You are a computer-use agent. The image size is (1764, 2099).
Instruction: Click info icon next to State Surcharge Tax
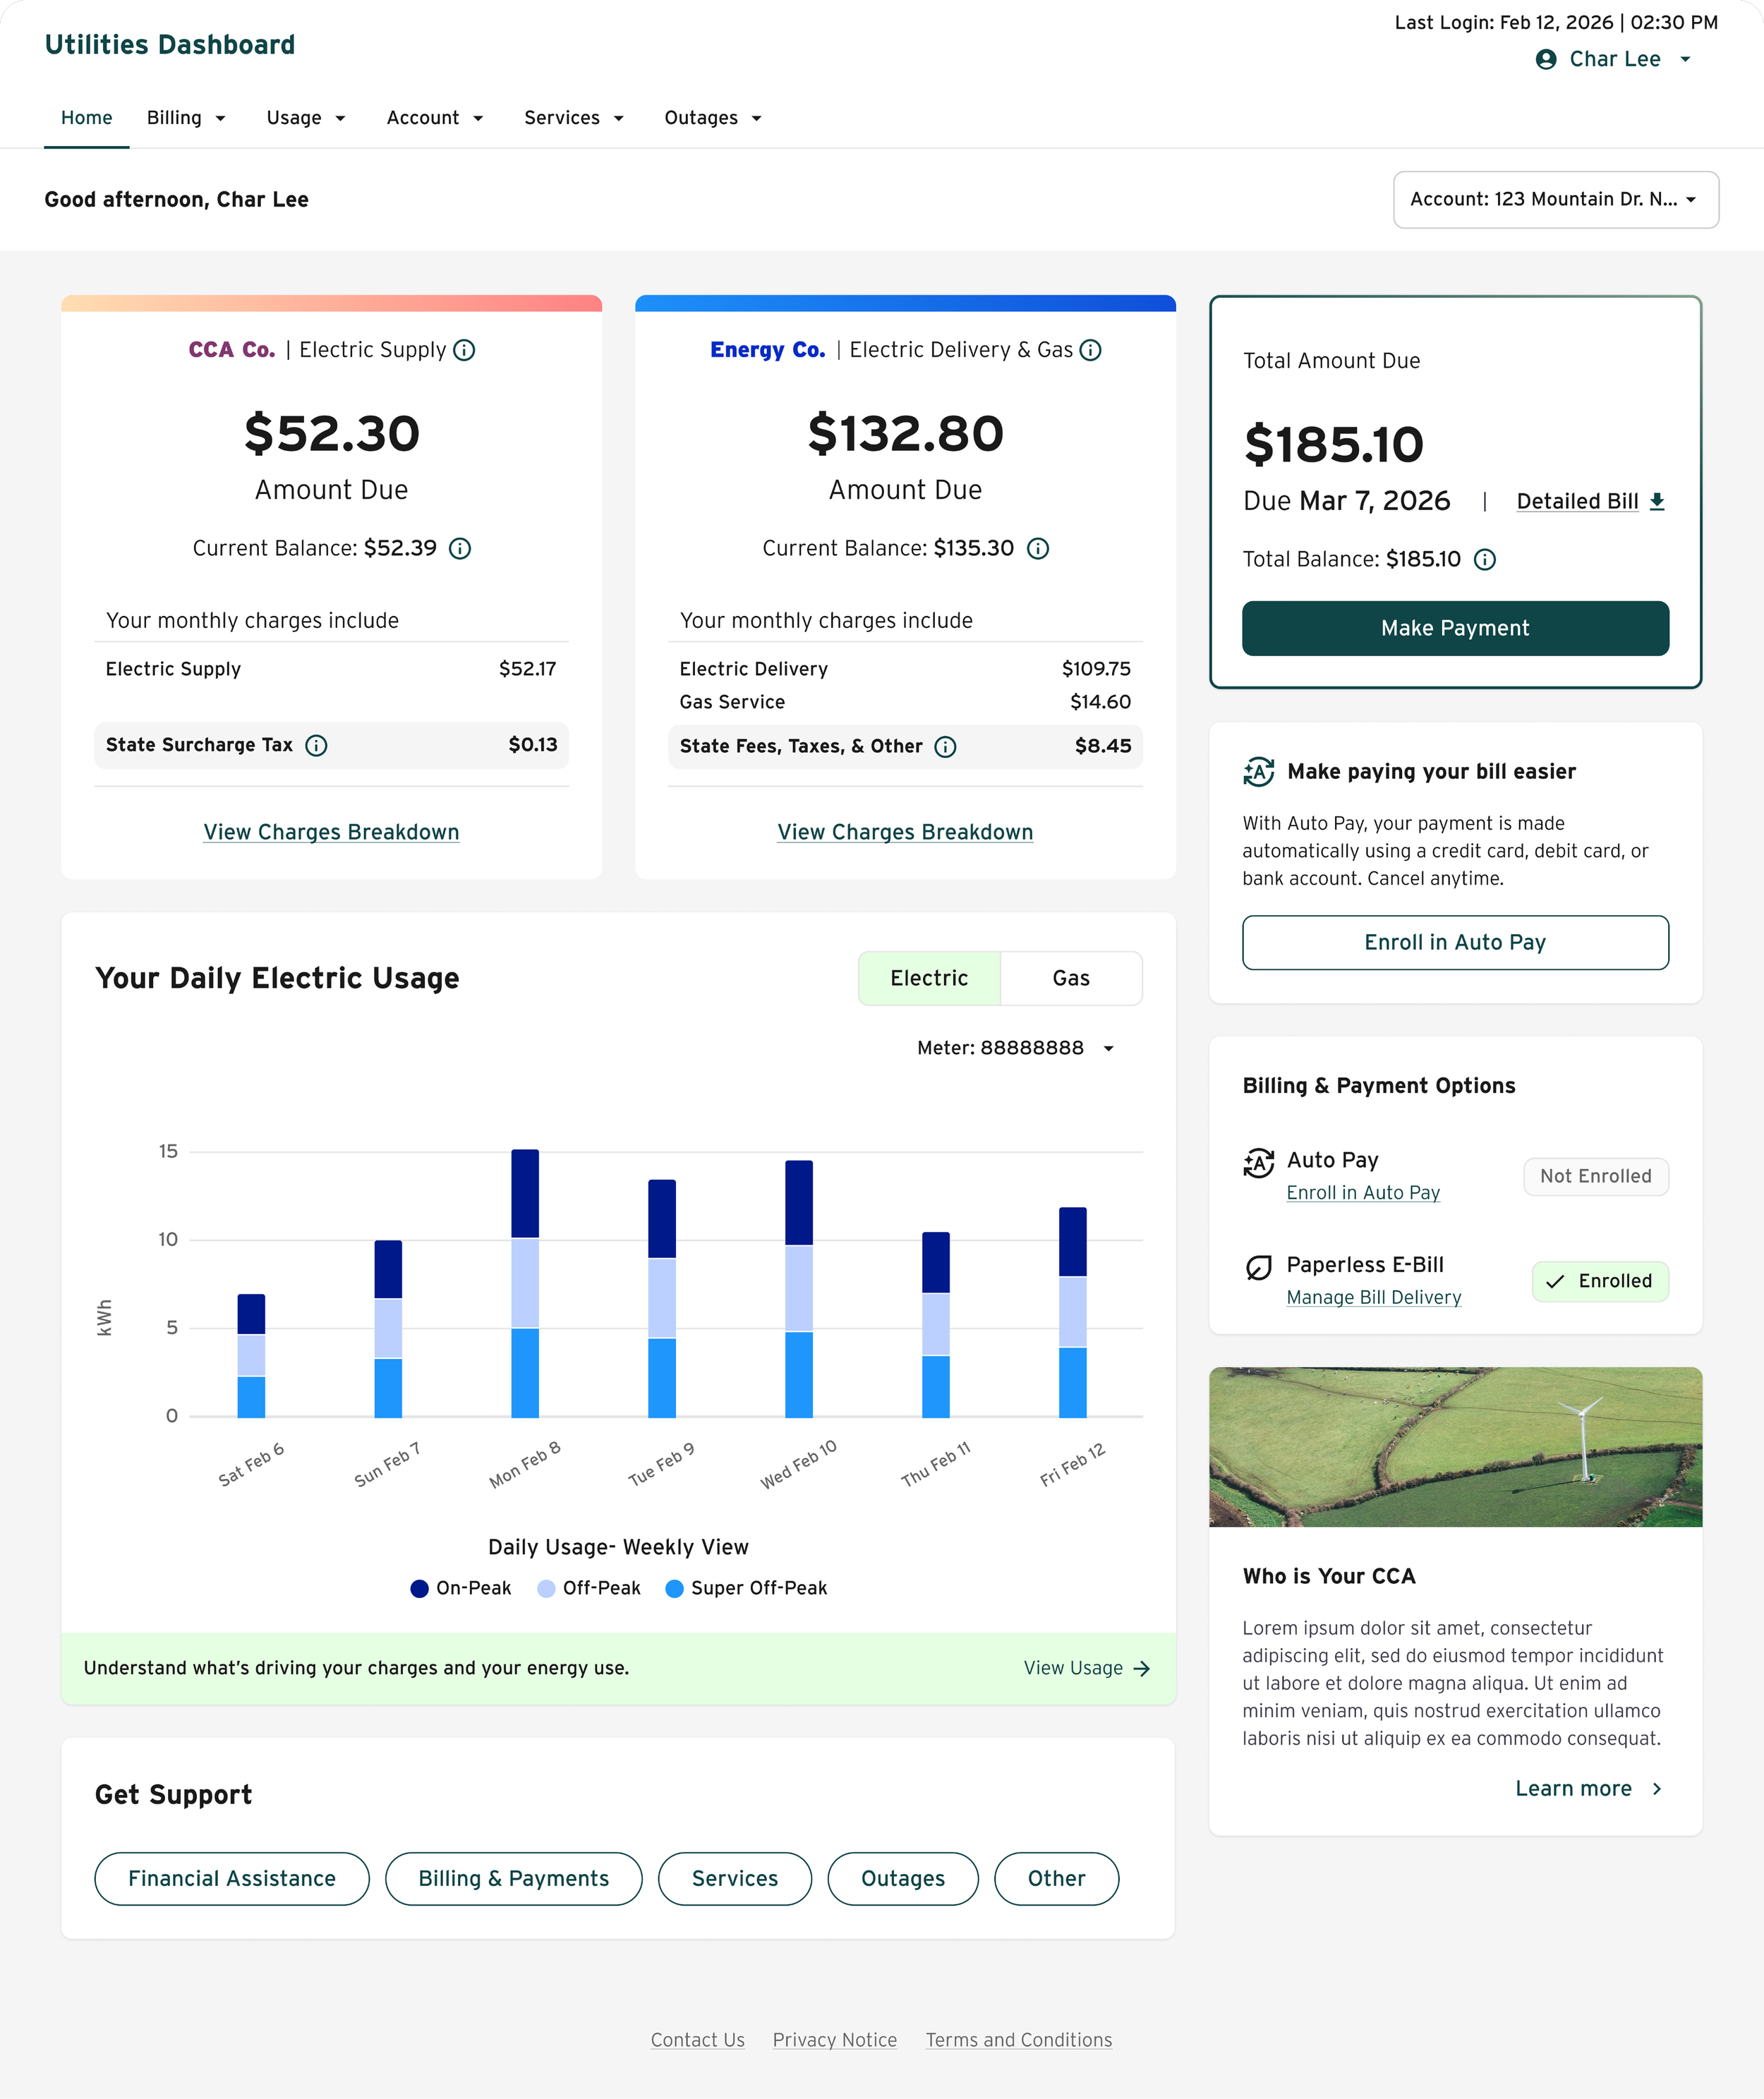(x=316, y=745)
